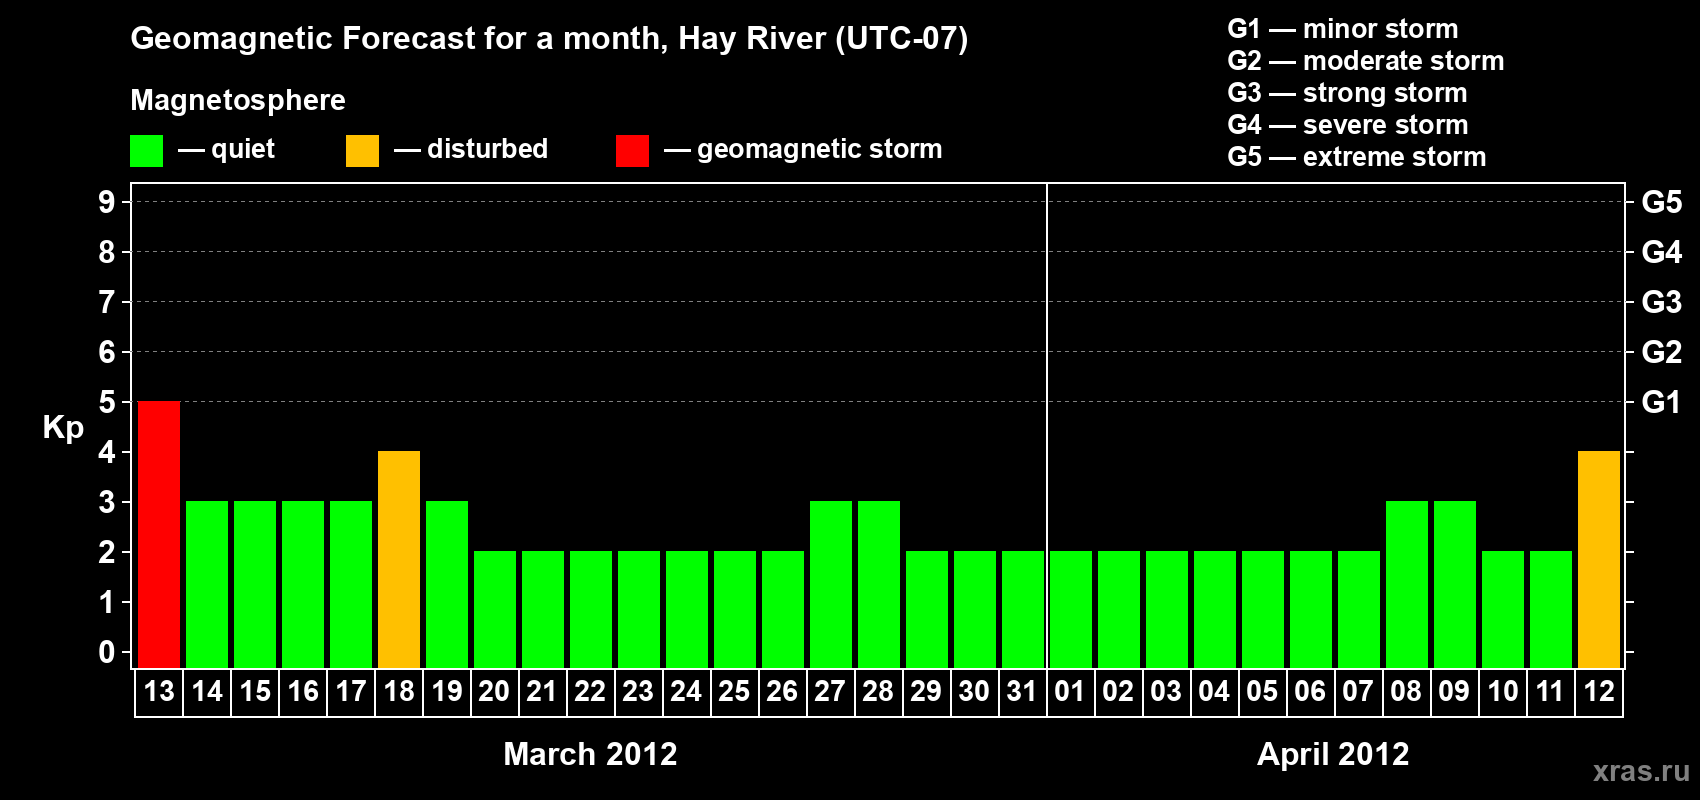Click the date label 13
1700x800 pixels.
click(x=159, y=691)
